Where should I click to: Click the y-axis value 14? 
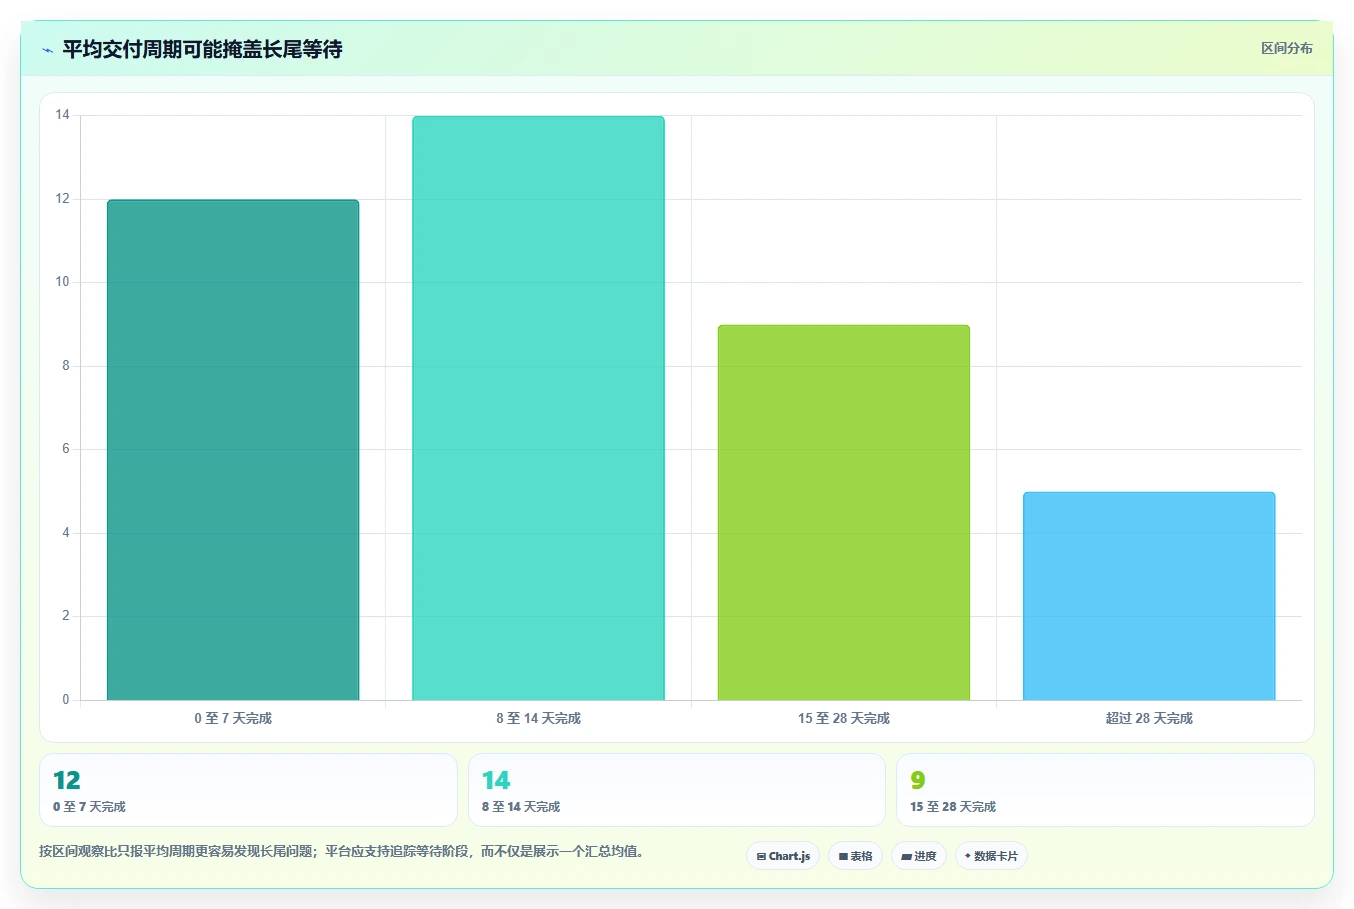63,115
